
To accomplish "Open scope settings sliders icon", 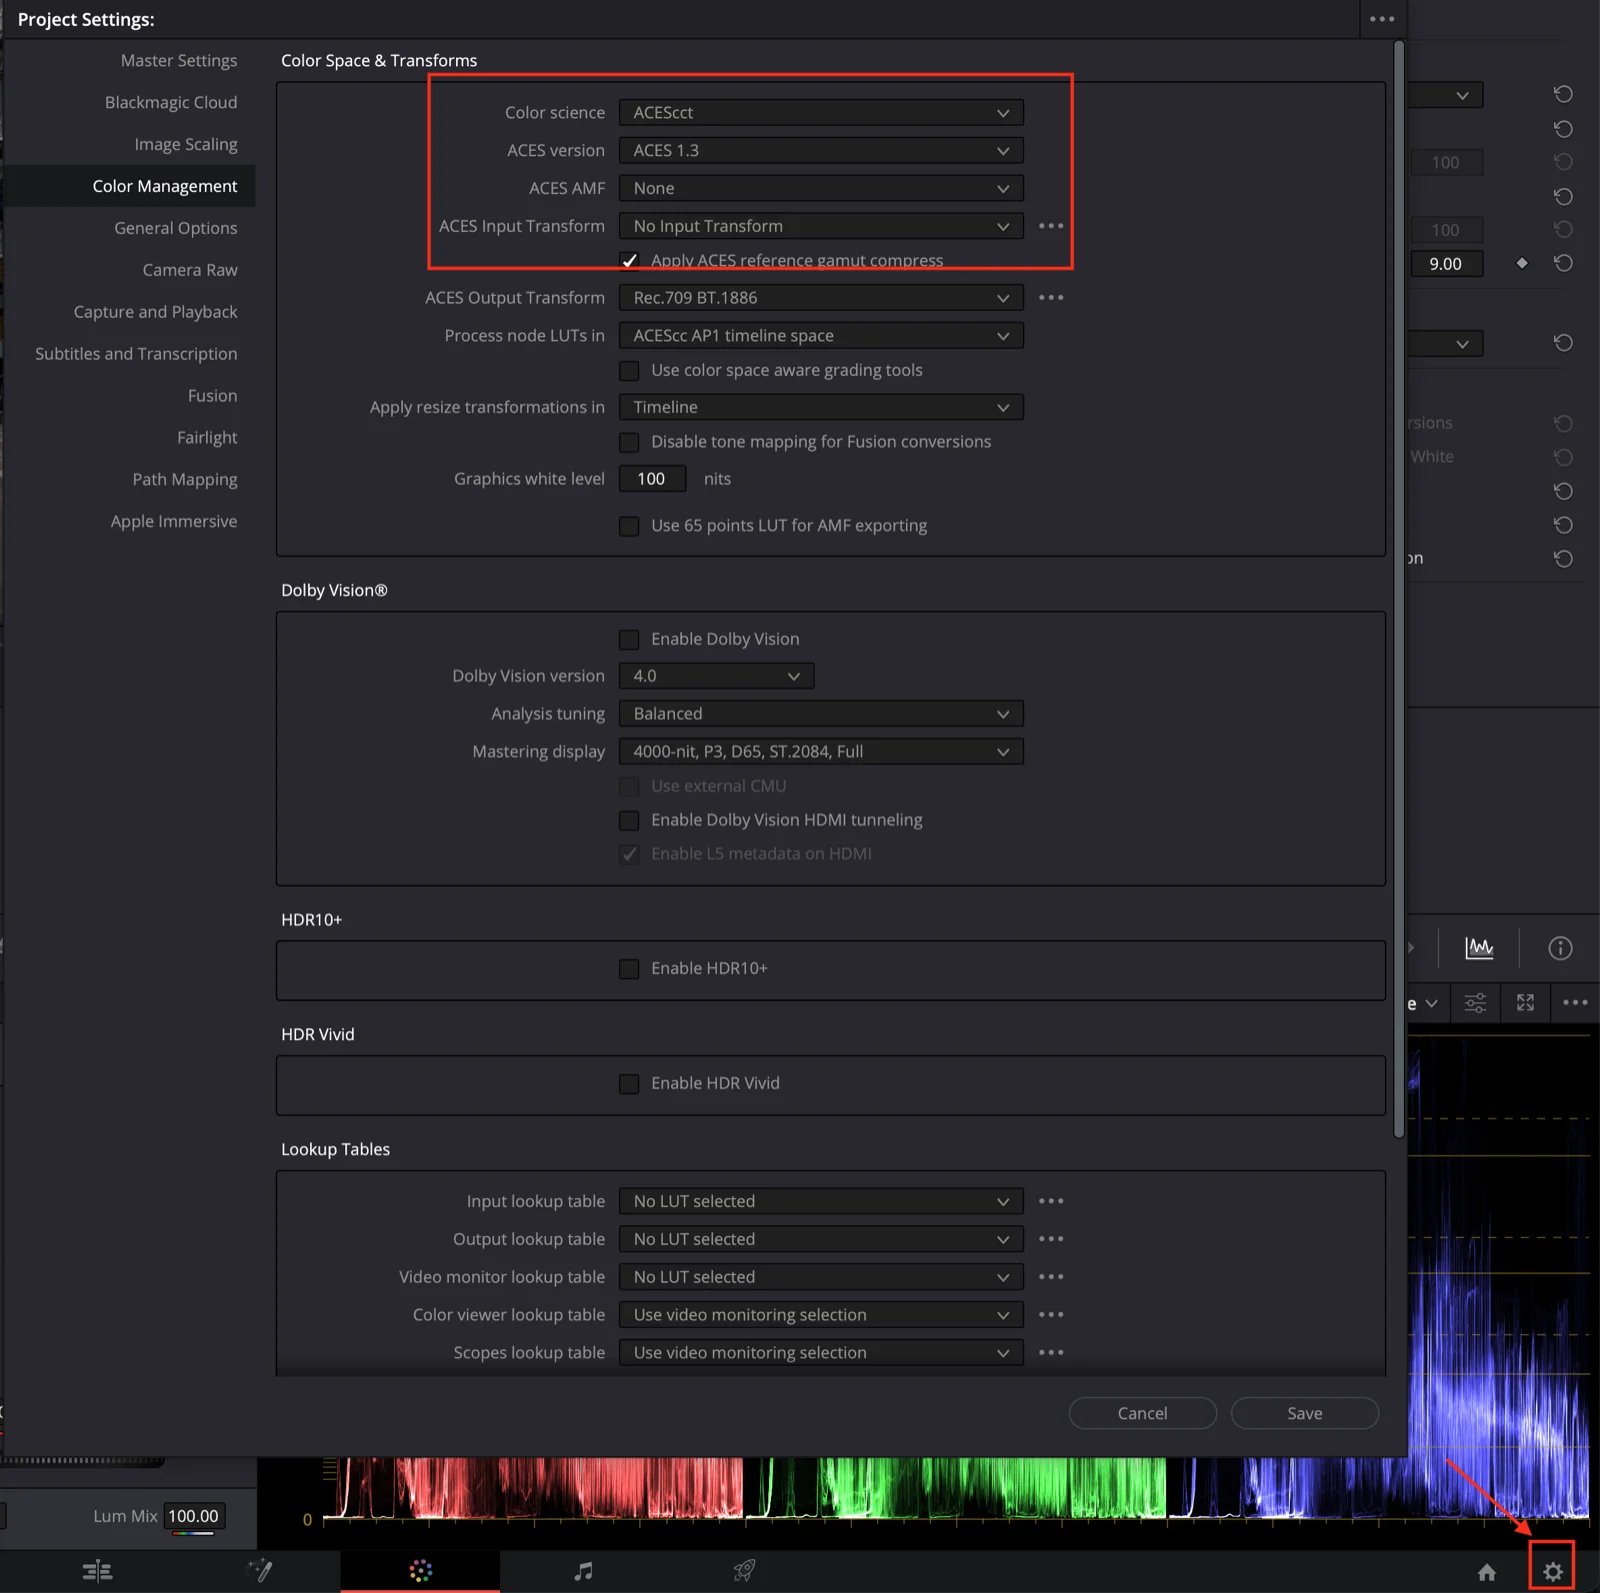I will pos(1475,1002).
